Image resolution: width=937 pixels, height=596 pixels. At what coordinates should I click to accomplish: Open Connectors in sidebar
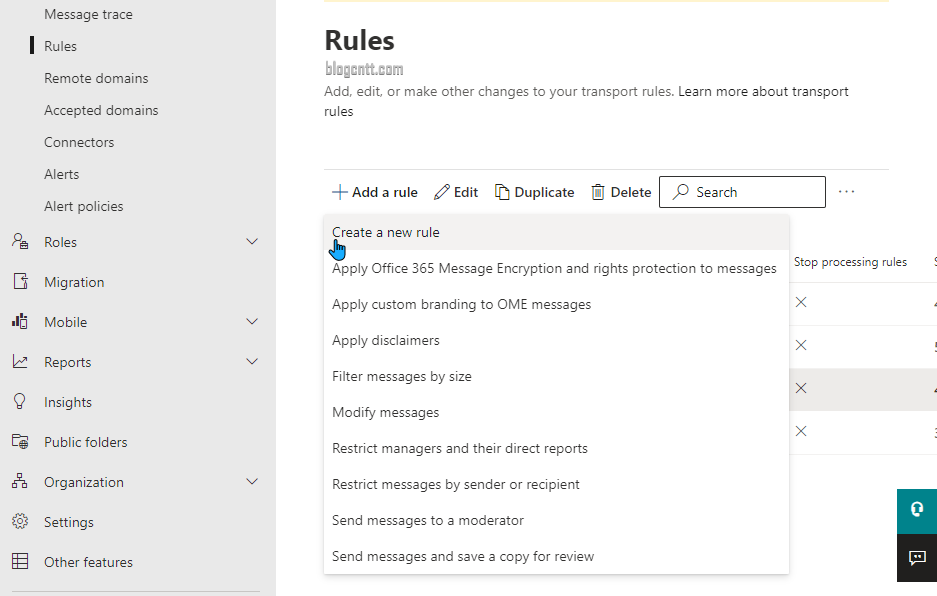[79, 142]
